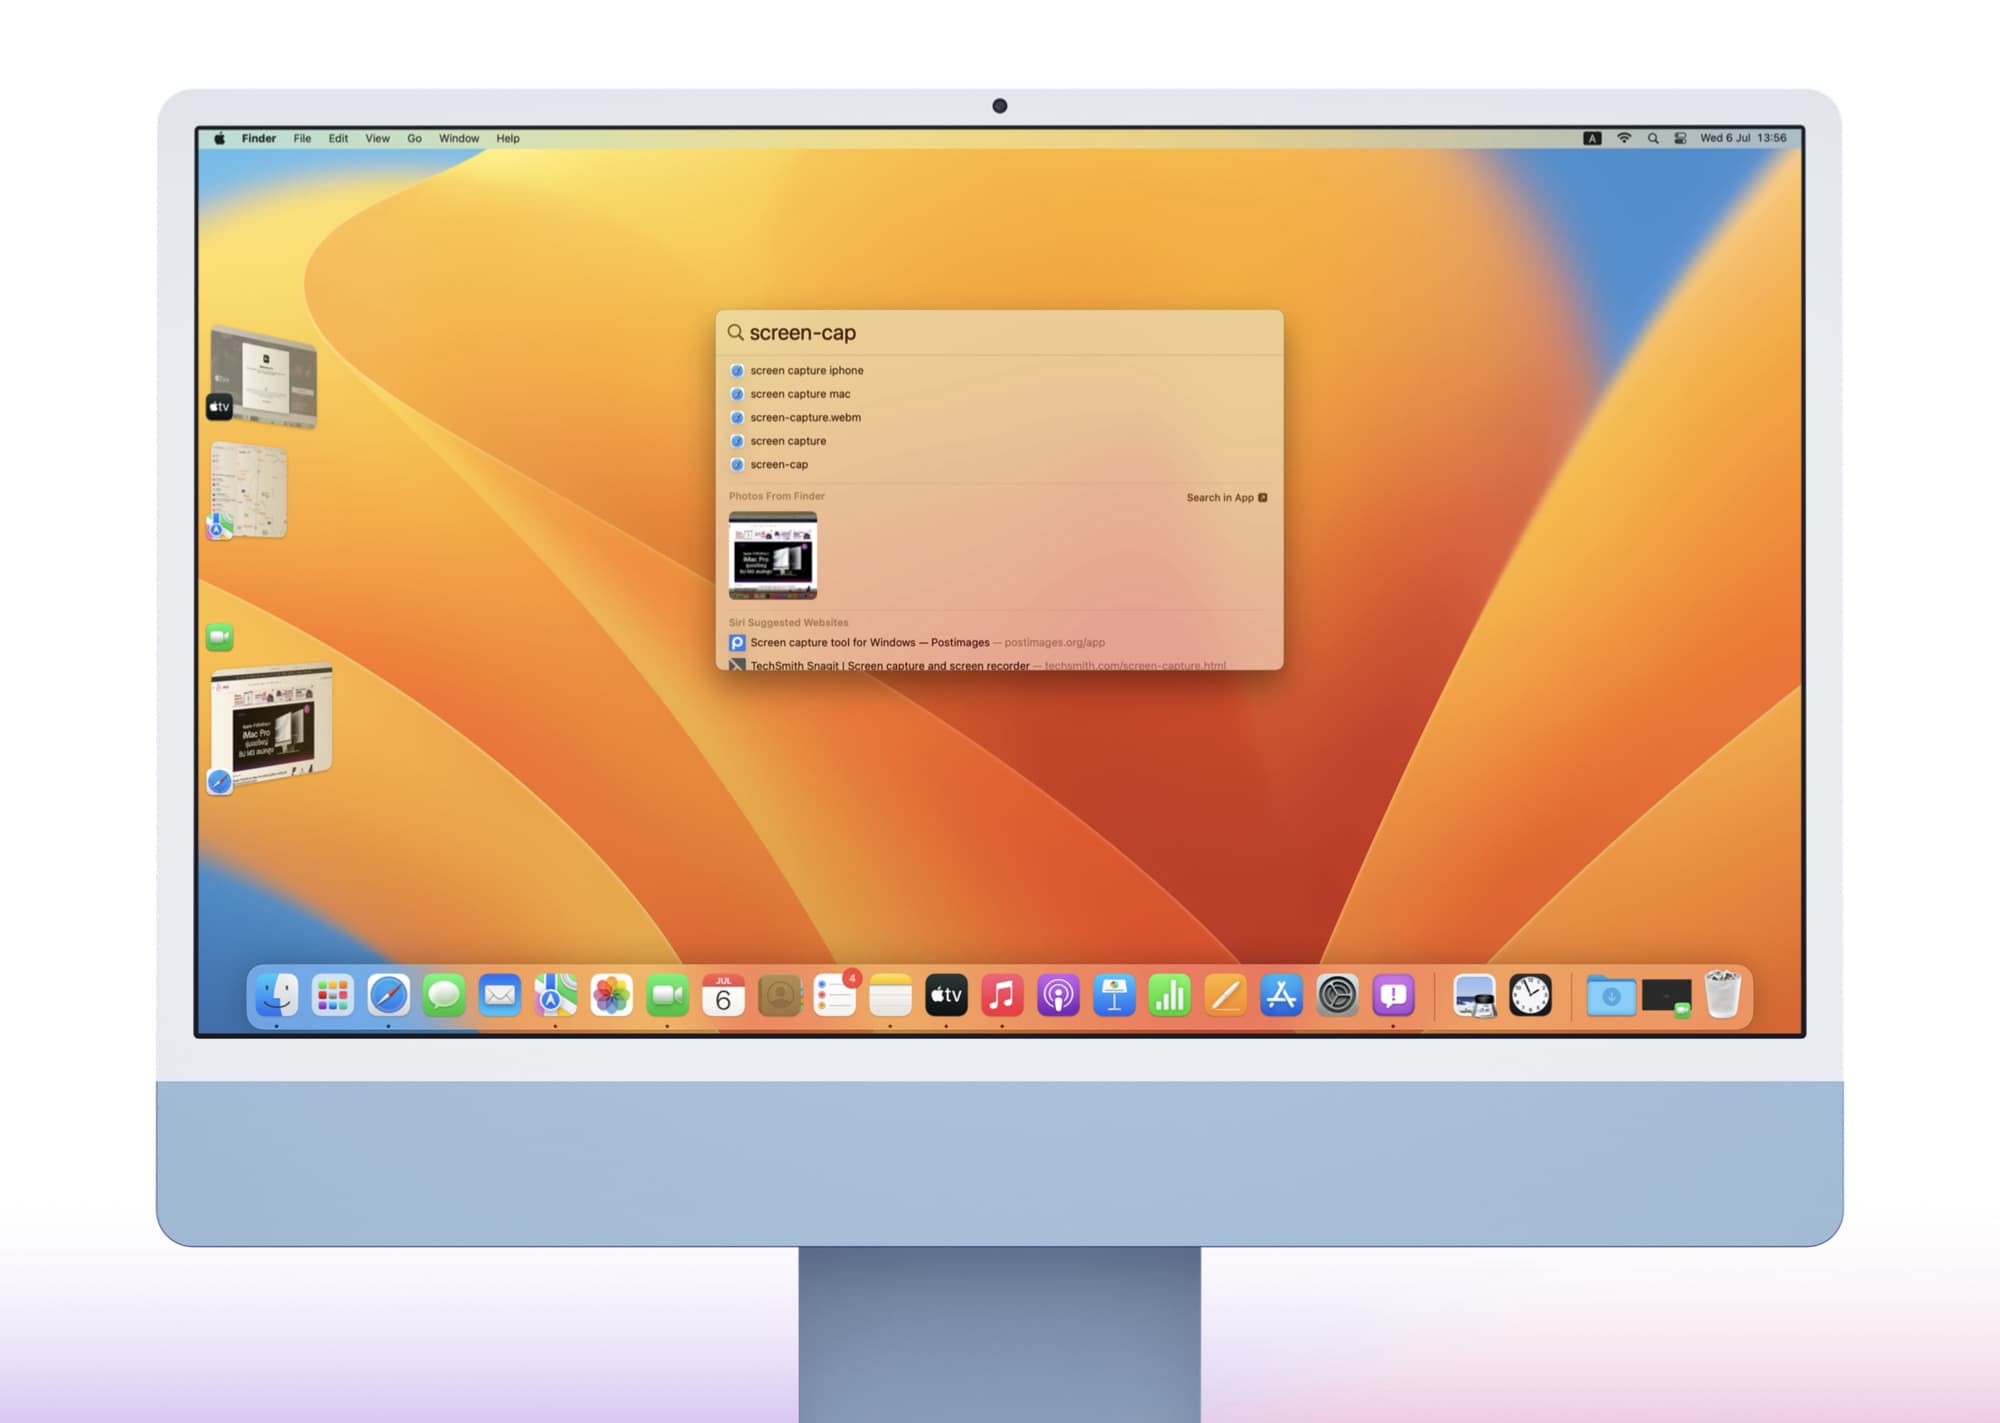Launch Keynote from the dock

click(1114, 996)
